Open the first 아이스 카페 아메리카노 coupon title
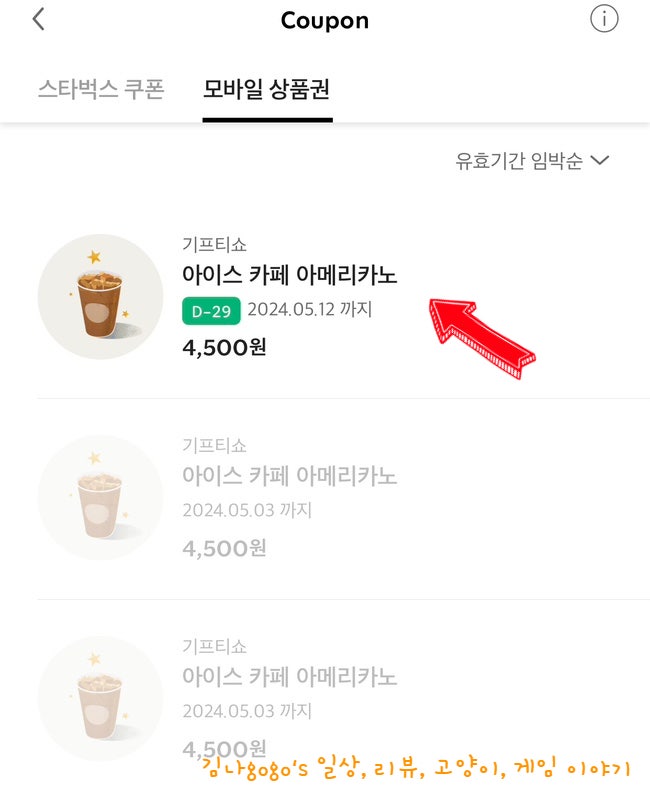 coord(289,276)
